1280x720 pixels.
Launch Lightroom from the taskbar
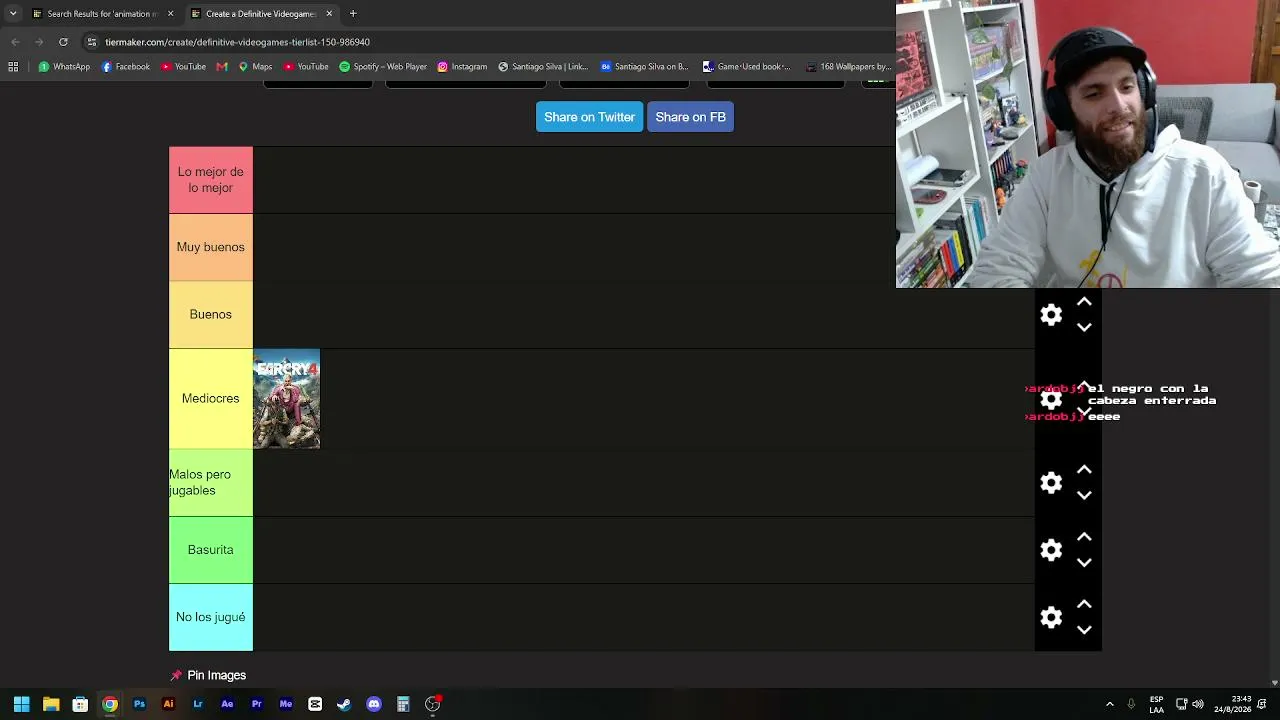tap(198, 704)
